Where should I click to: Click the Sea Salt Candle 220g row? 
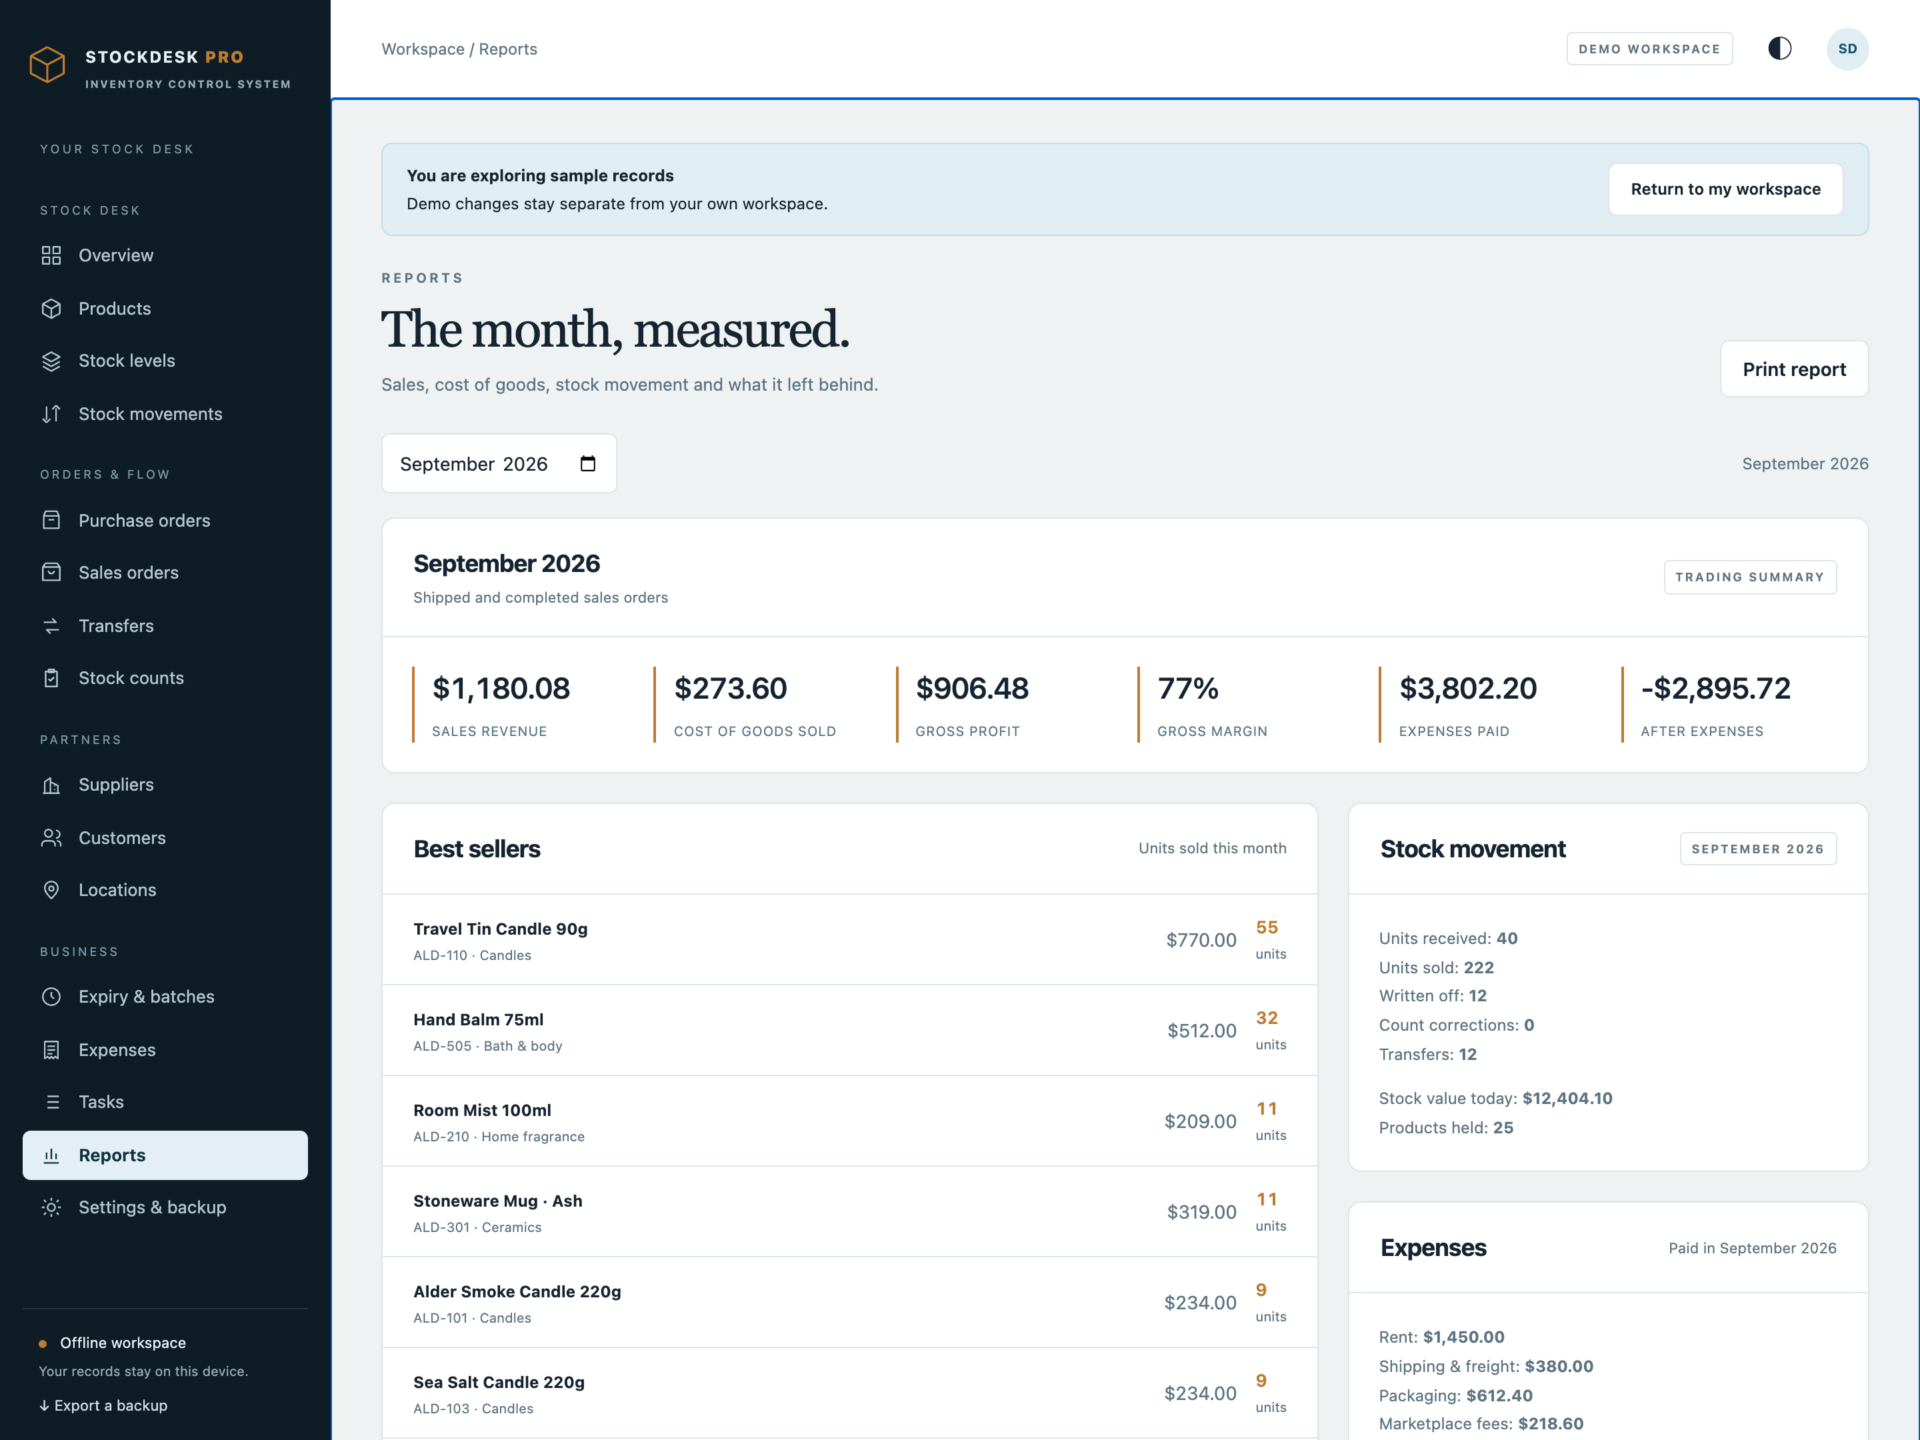click(850, 1394)
